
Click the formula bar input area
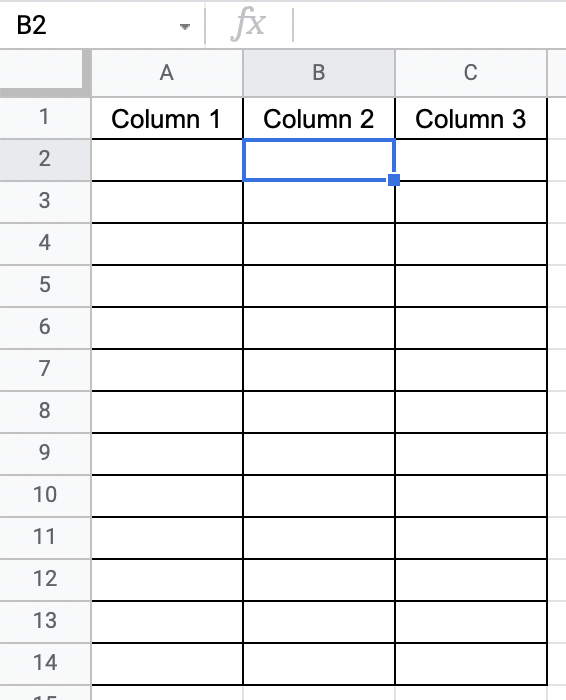[x=429, y=25]
